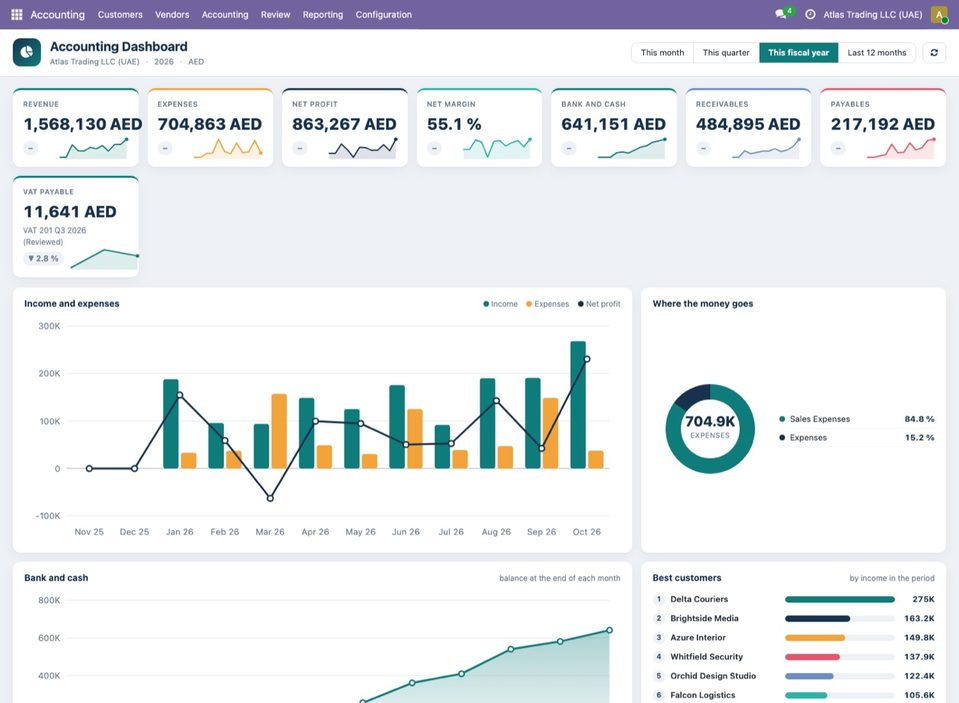Open the user avatar A

tap(939, 14)
